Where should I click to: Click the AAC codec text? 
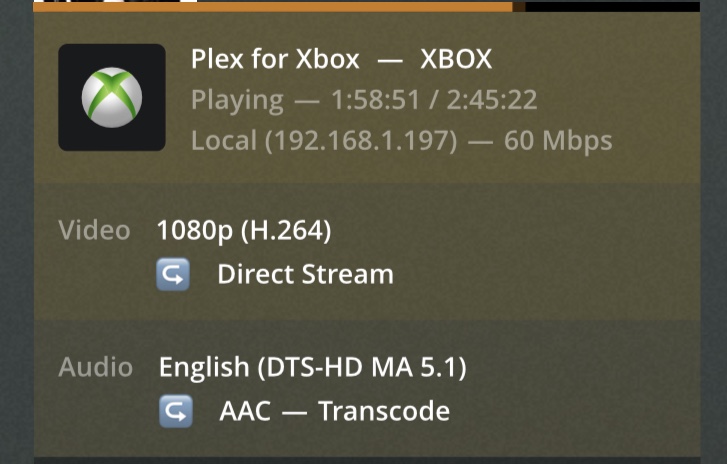click(x=244, y=411)
